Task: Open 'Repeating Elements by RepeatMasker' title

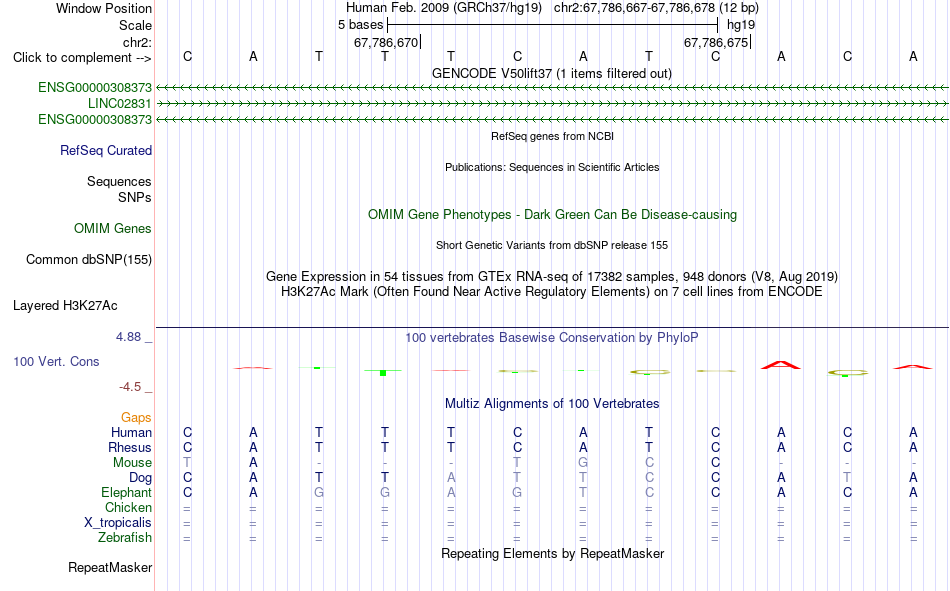Action: tap(553, 553)
